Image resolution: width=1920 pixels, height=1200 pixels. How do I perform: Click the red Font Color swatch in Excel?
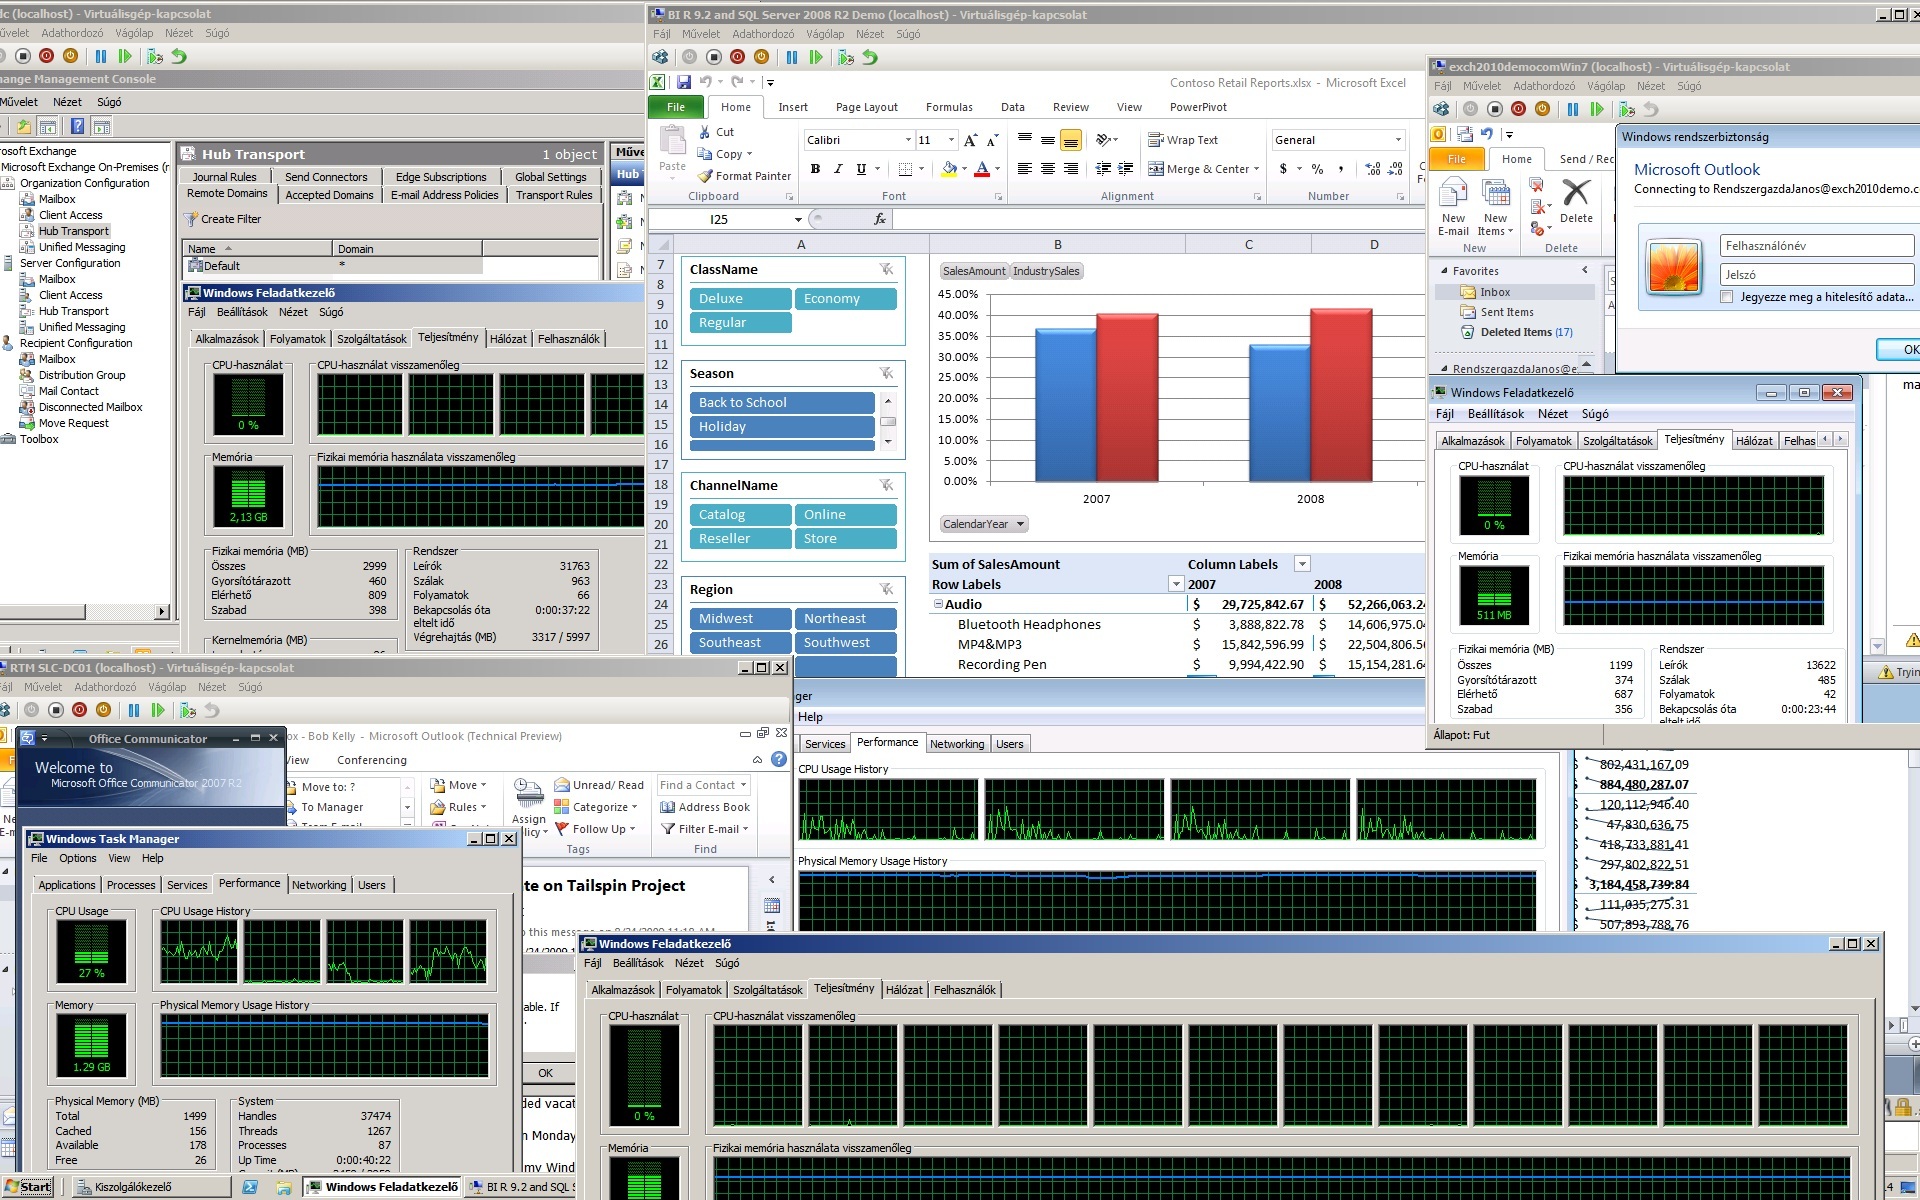pyautogui.click(x=982, y=169)
